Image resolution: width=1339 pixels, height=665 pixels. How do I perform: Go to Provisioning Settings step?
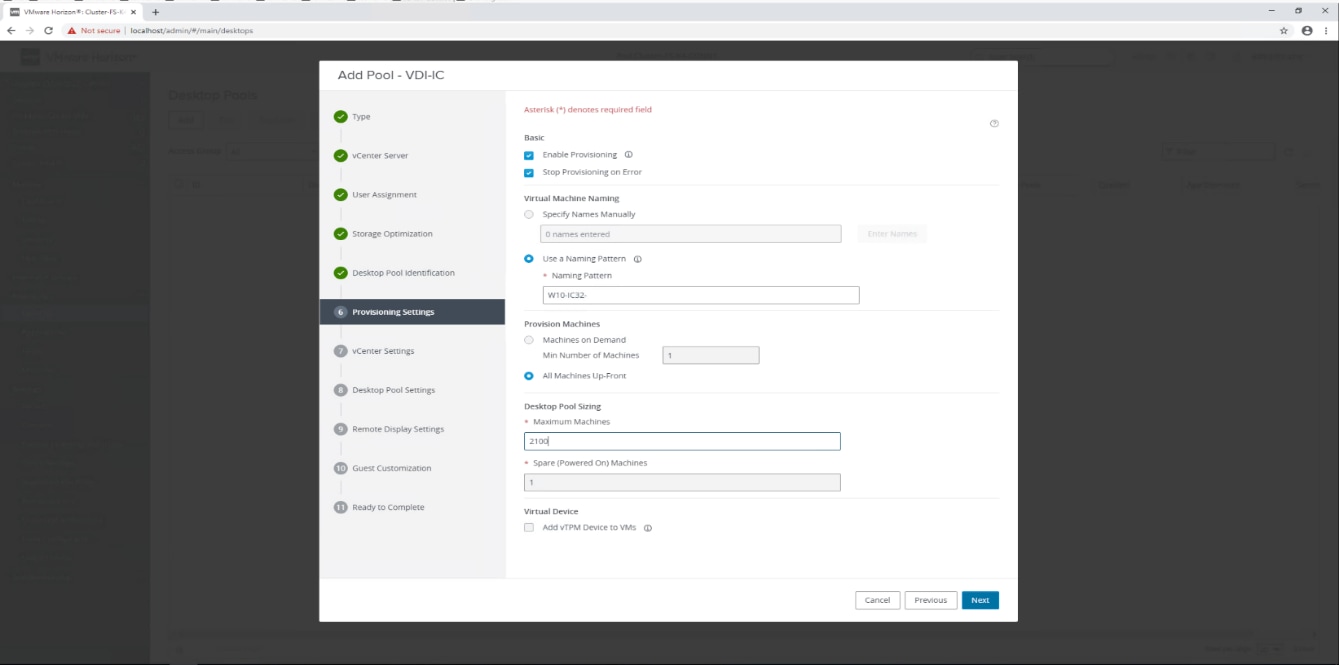coord(412,312)
